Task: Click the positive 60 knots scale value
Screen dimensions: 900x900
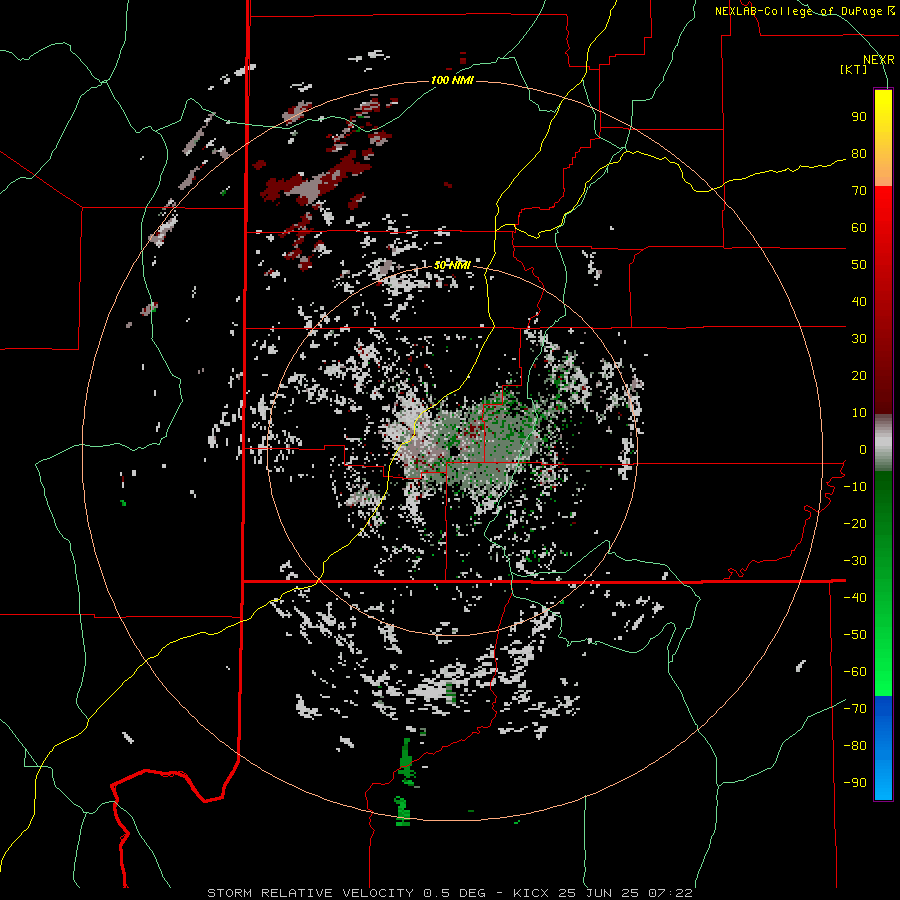Action: [x=859, y=228]
